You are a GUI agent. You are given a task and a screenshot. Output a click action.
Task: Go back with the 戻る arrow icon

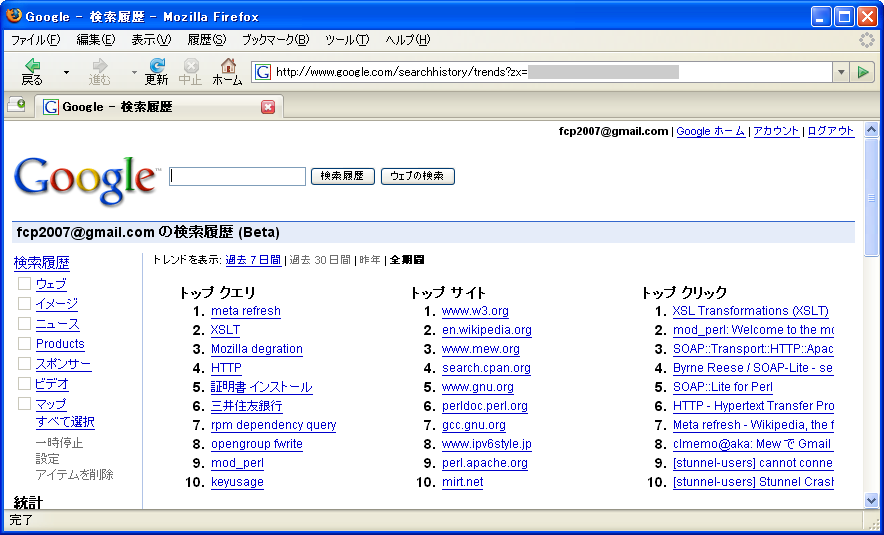pos(33,65)
